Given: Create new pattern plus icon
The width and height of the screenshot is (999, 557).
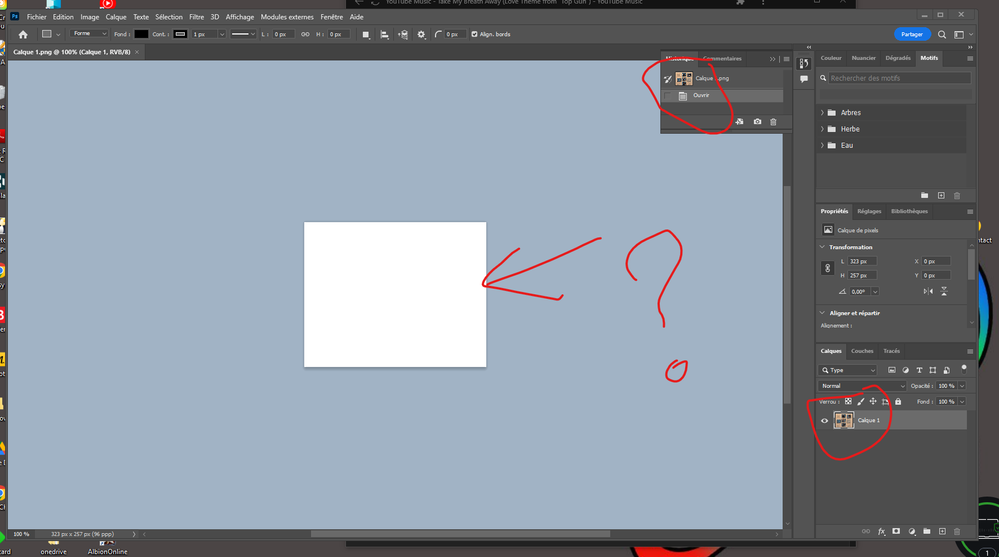Looking at the screenshot, I should click(x=941, y=196).
